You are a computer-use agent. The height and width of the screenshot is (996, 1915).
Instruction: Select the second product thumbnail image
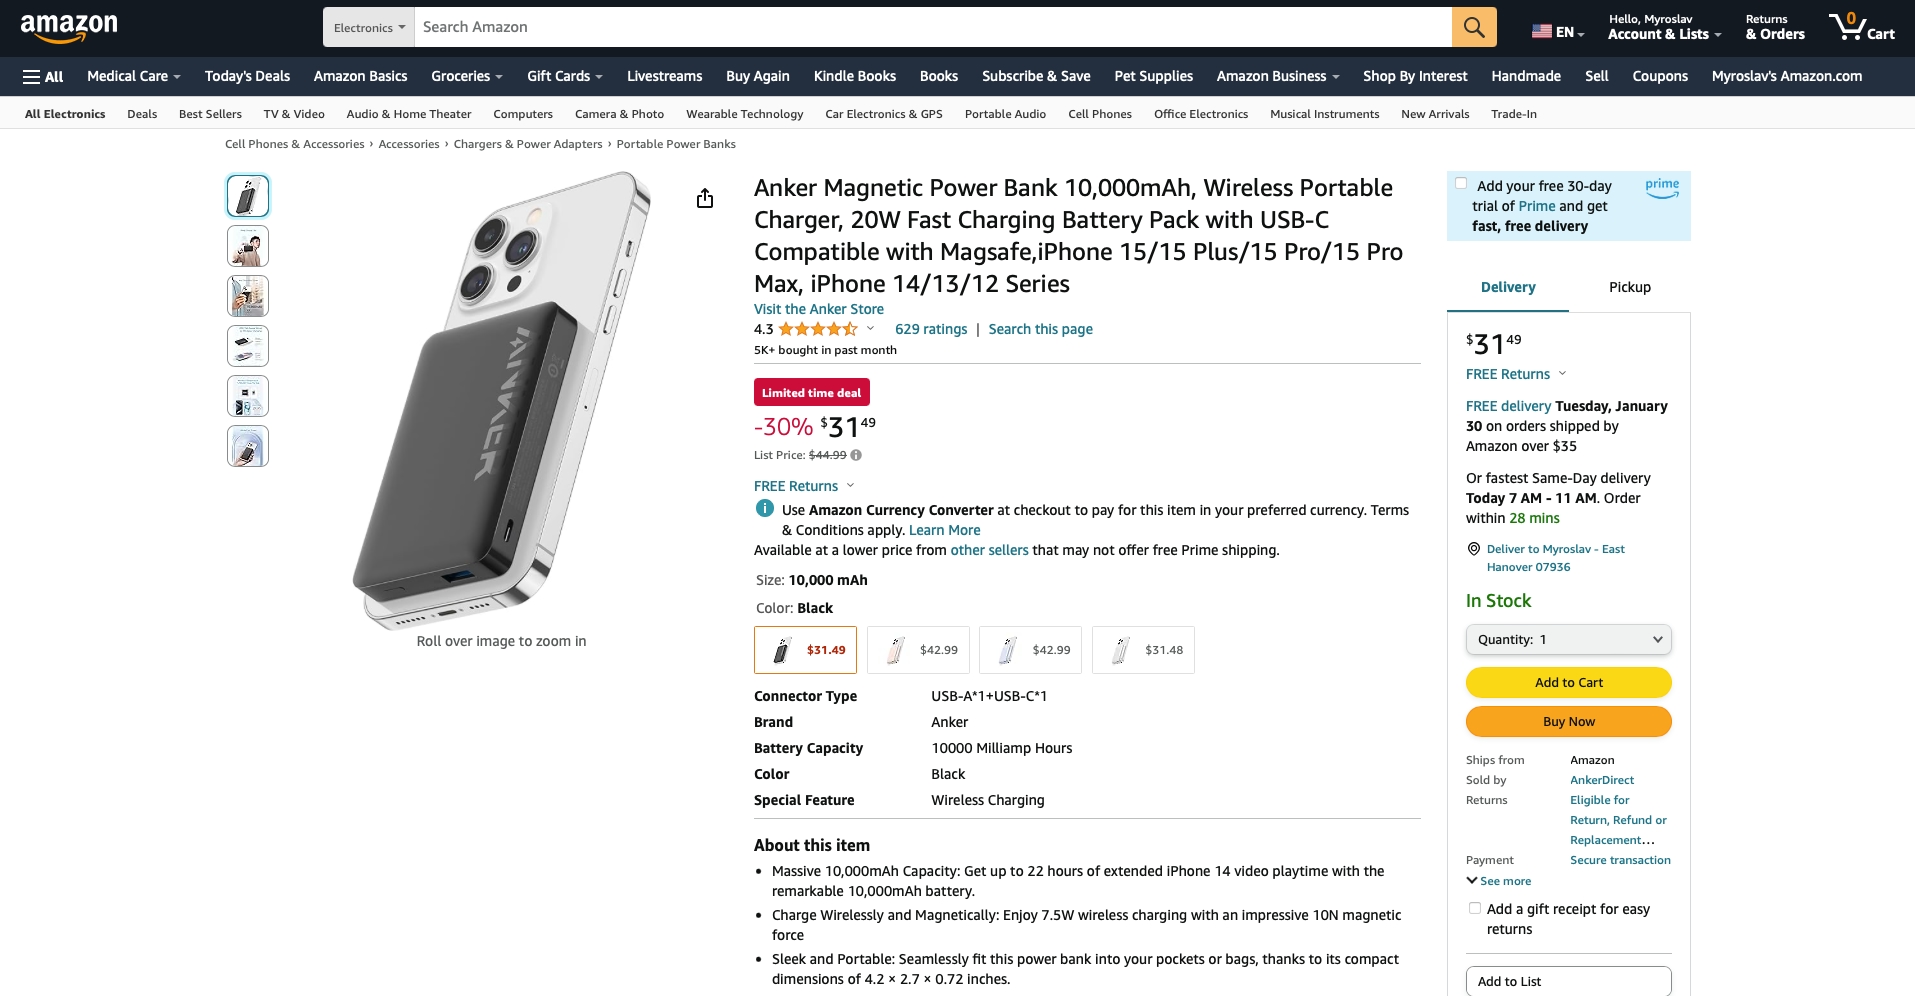[248, 246]
